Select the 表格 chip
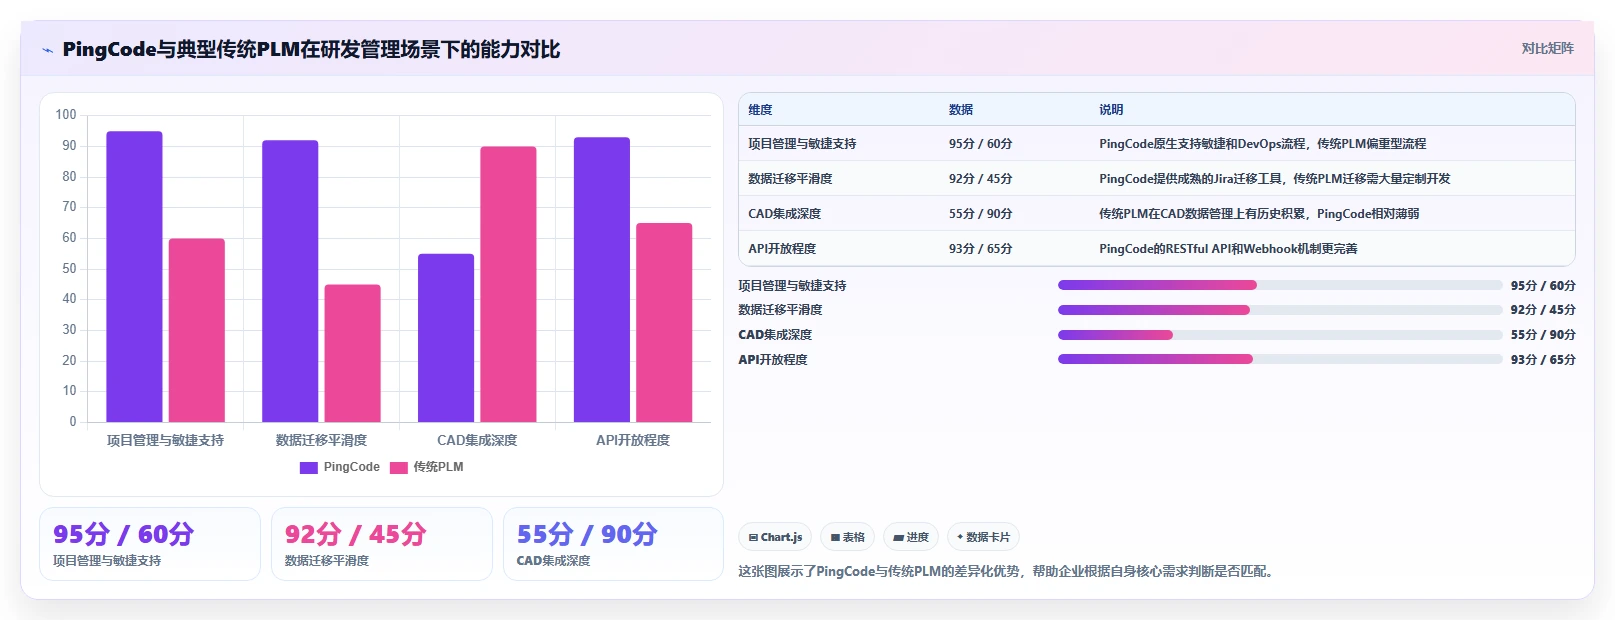 [x=847, y=537]
